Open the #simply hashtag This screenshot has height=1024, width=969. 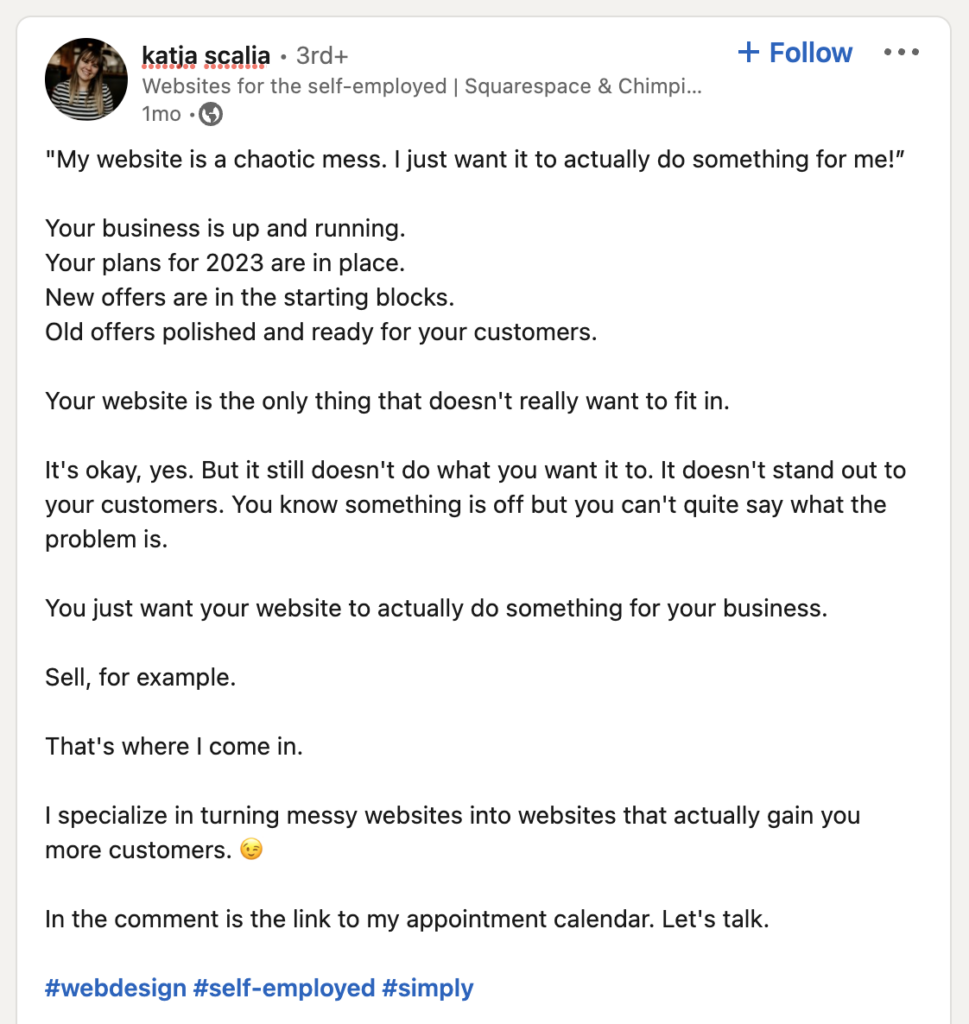[428, 987]
